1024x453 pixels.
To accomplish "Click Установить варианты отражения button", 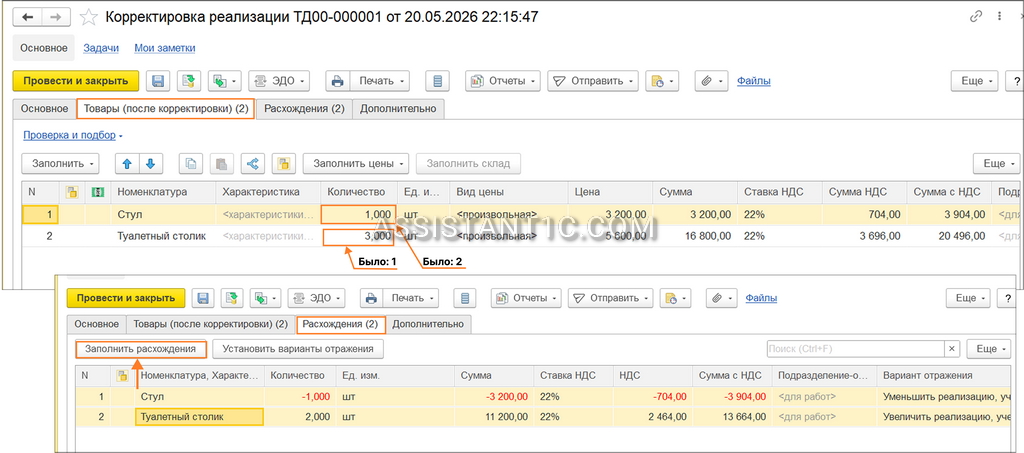I will (298, 349).
